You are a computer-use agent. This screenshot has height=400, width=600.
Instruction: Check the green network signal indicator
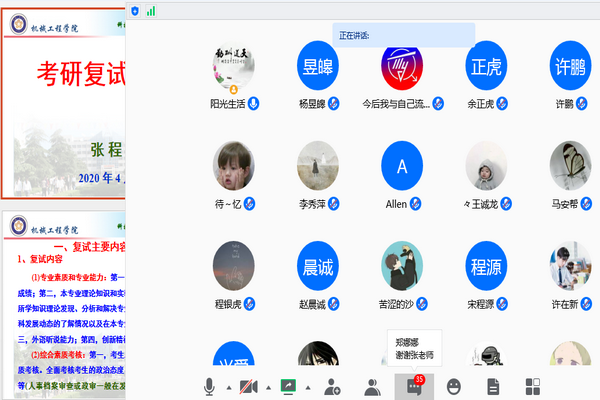(x=151, y=10)
